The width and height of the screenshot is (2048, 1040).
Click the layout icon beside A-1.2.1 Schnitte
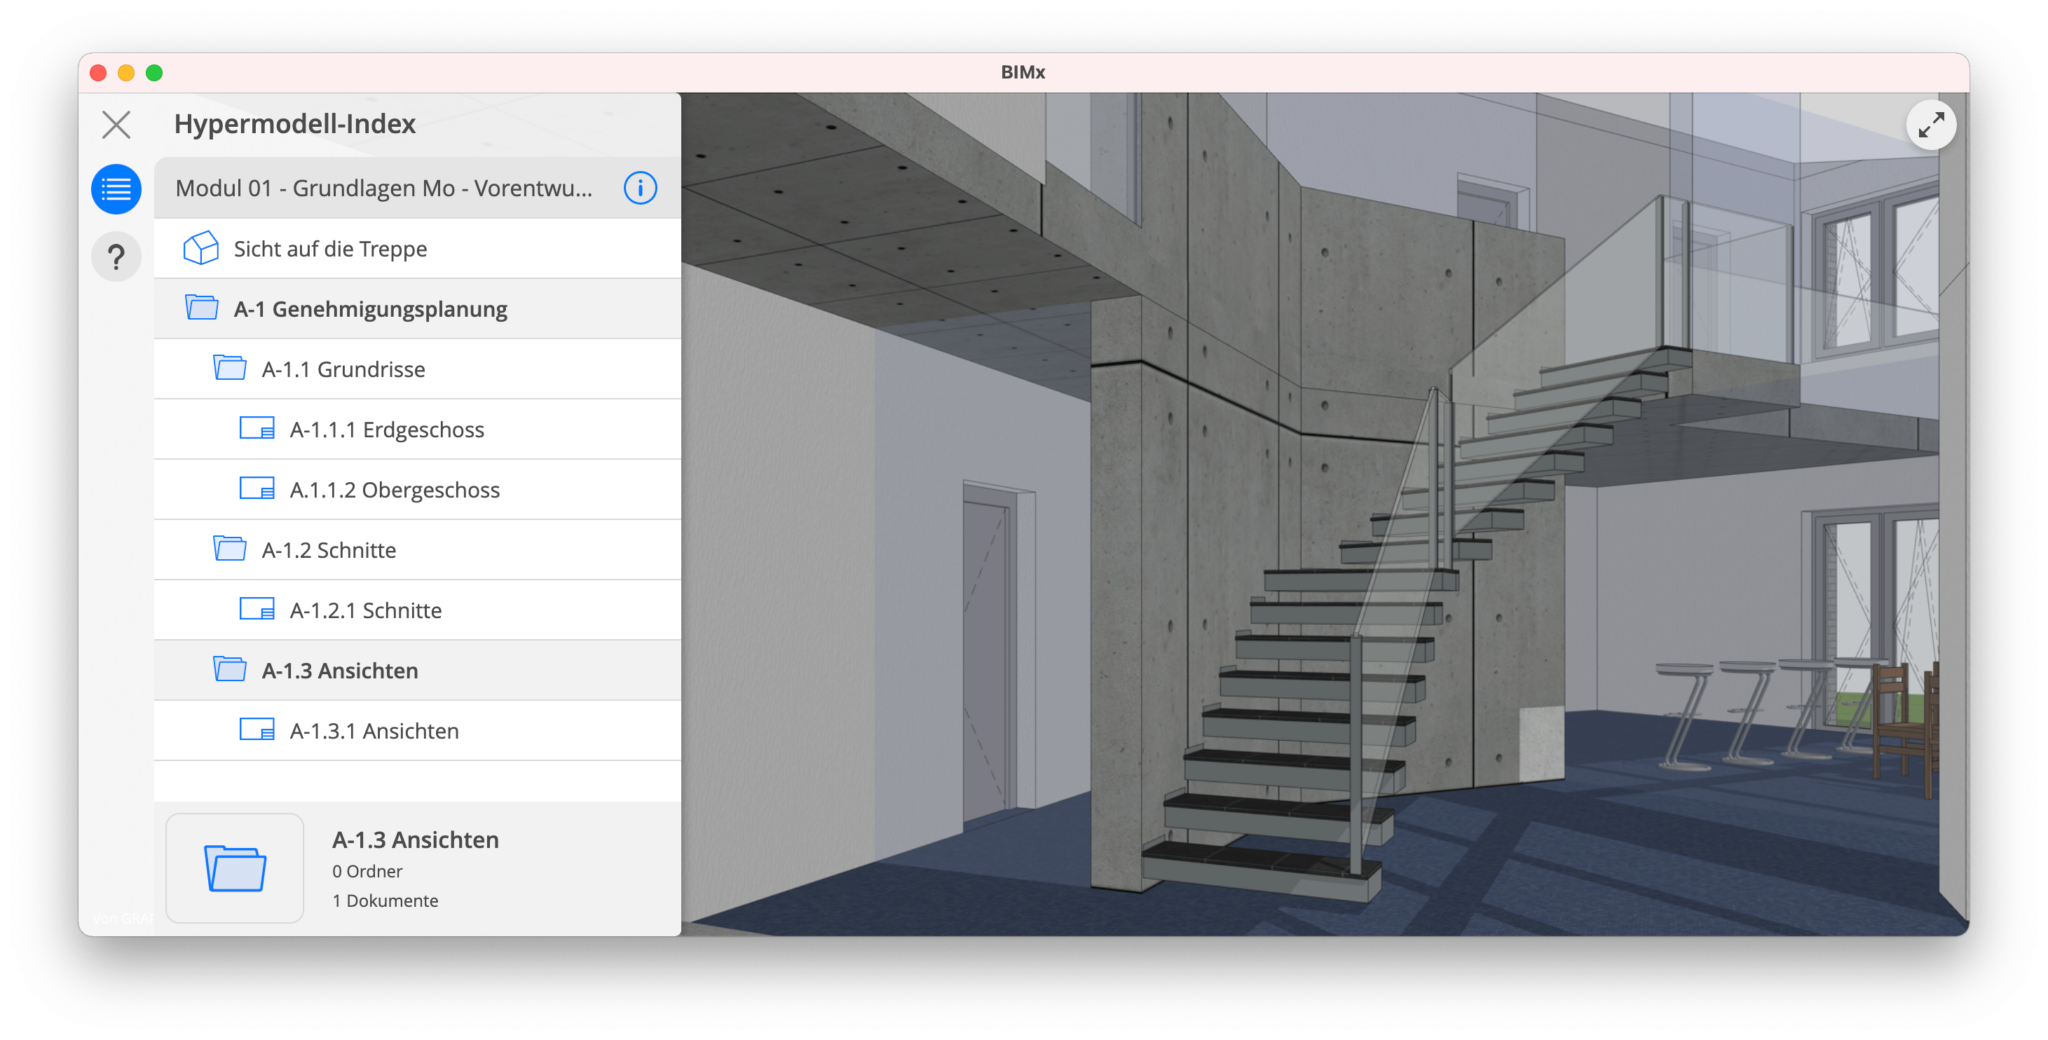(x=258, y=609)
